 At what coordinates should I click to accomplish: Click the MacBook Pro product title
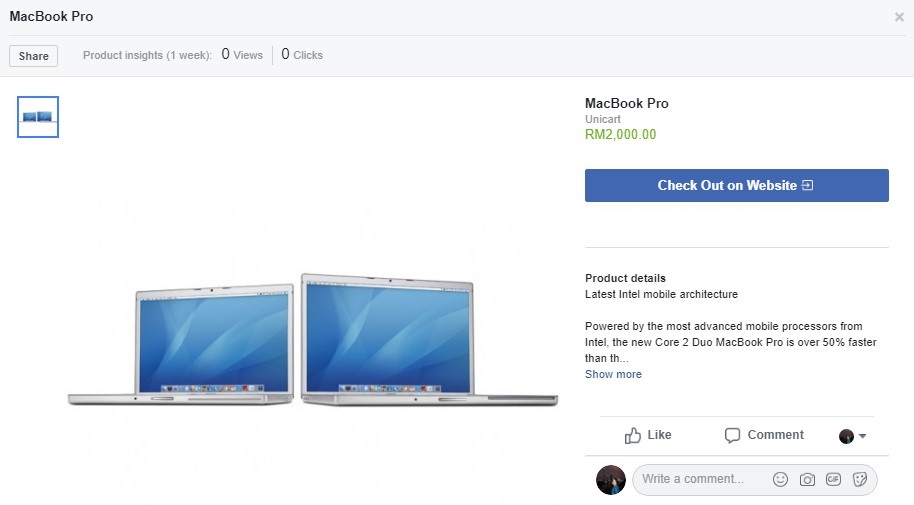pos(627,103)
